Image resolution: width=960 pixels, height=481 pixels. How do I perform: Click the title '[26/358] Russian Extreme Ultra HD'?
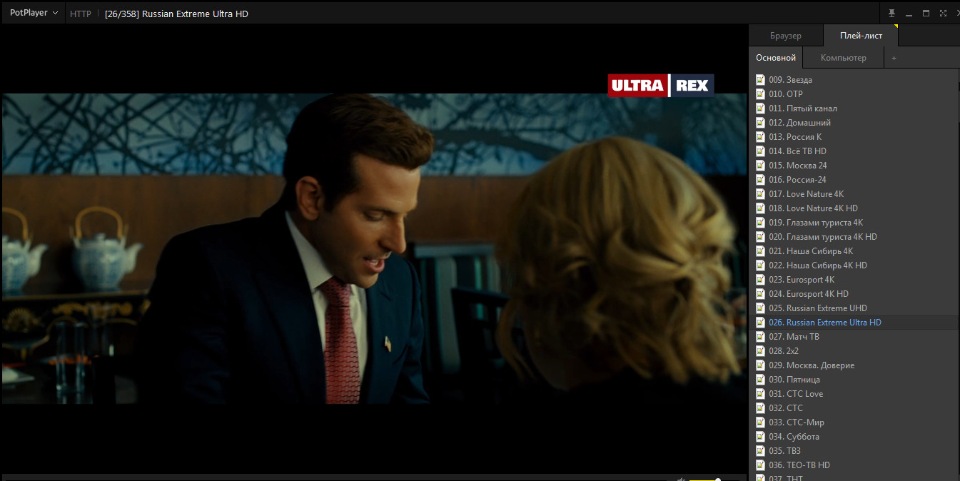point(176,13)
